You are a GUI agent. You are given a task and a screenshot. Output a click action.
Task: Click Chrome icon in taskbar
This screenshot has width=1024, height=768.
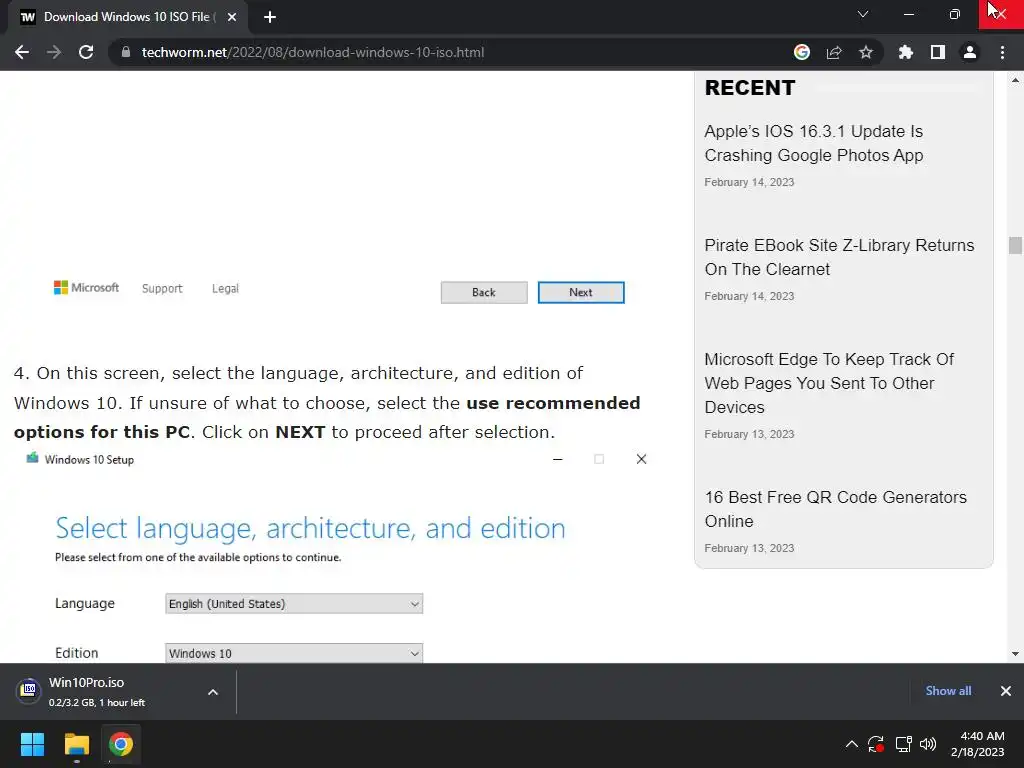click(121, 744)
